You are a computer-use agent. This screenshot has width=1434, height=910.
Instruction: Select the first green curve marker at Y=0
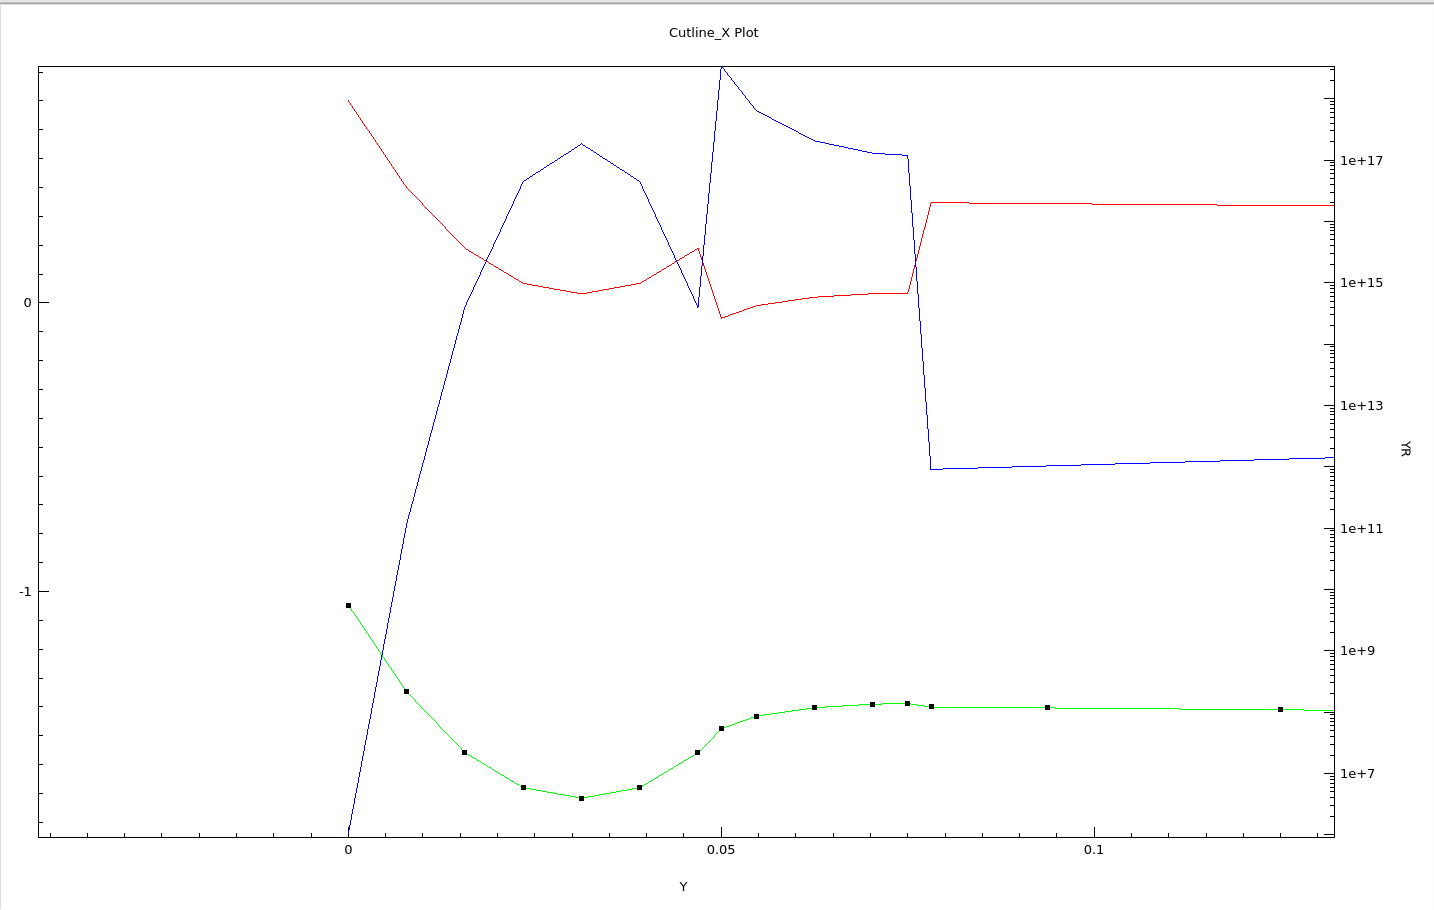348,605
